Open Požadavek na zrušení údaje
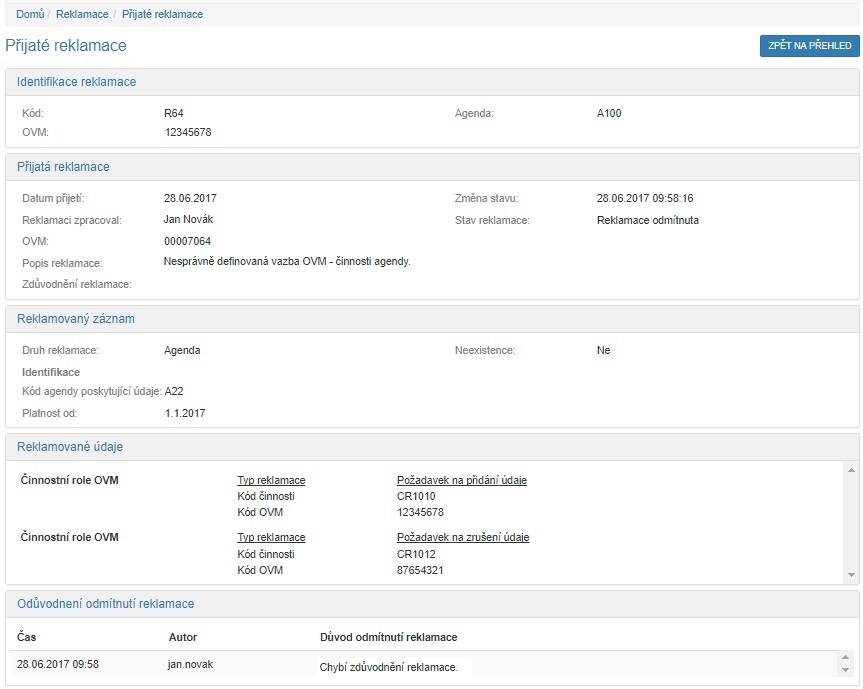Screen dimensions: 863x689 (462, 537)
